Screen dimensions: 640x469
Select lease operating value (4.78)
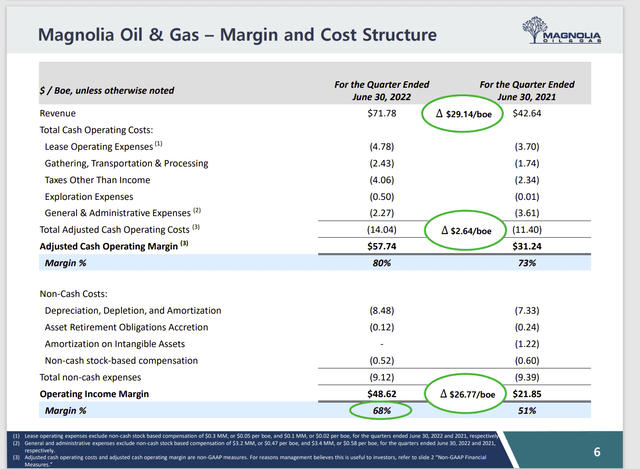382,147
